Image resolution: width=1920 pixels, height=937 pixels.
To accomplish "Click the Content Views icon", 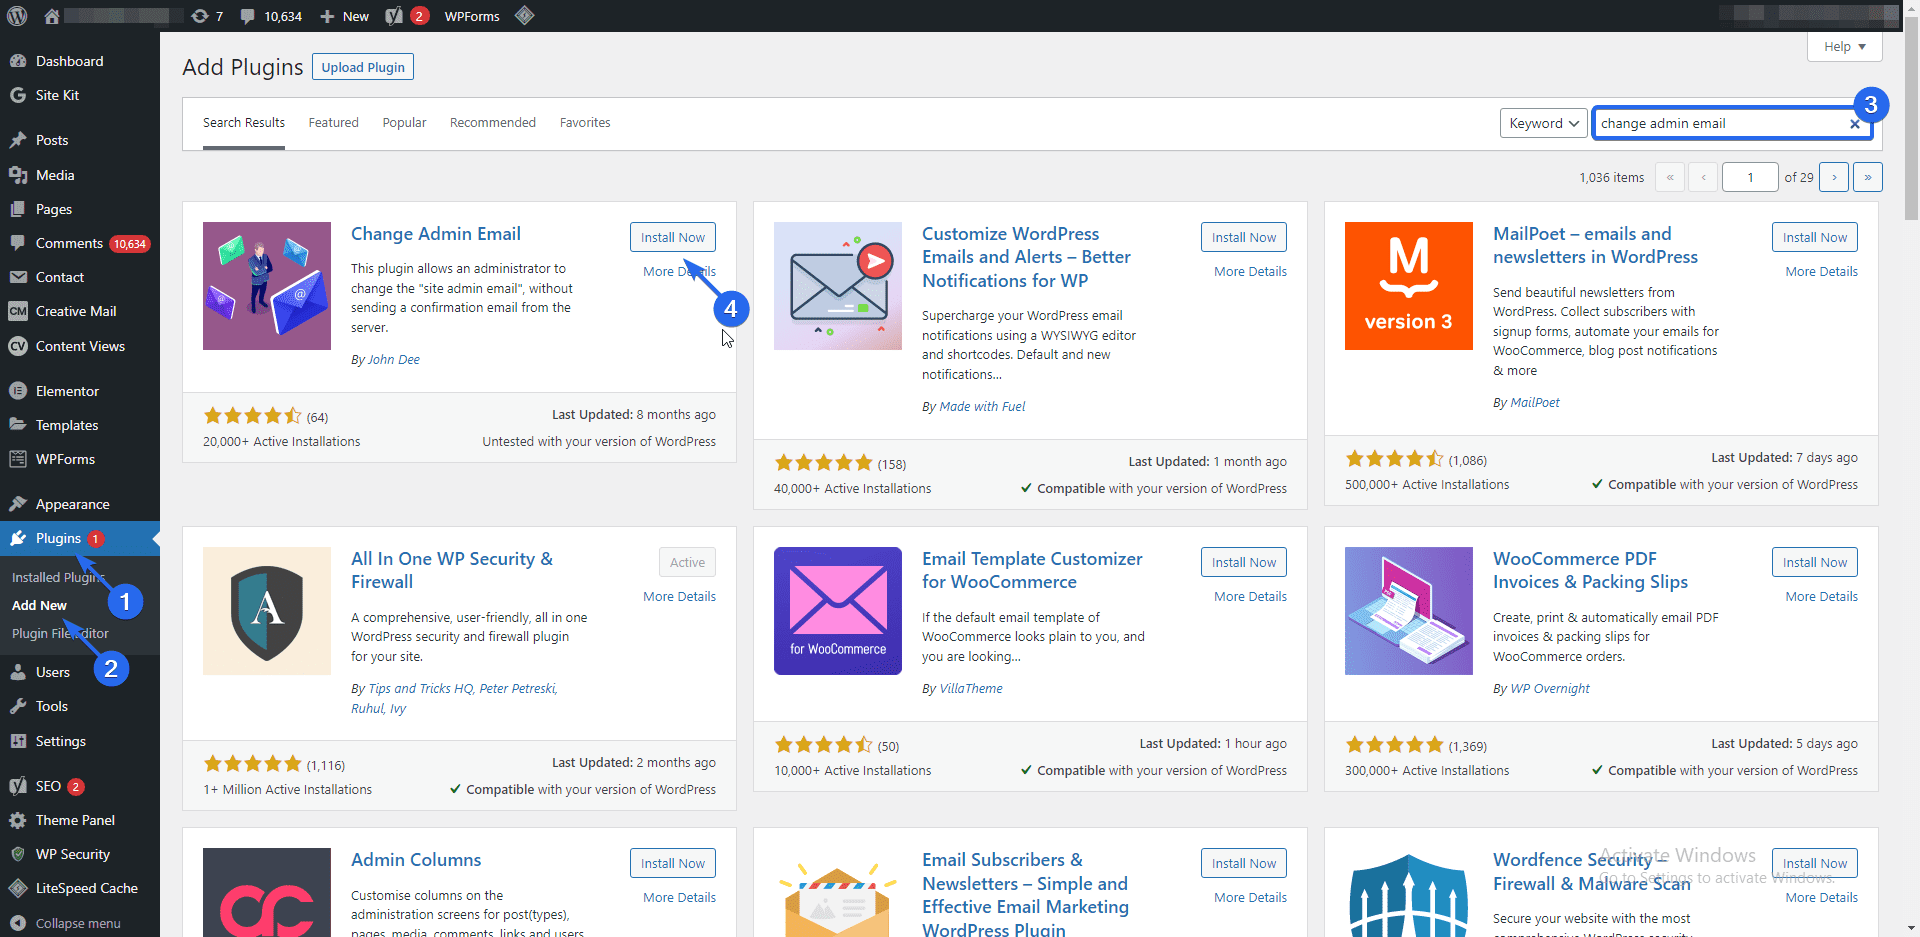I will [18, 346].
